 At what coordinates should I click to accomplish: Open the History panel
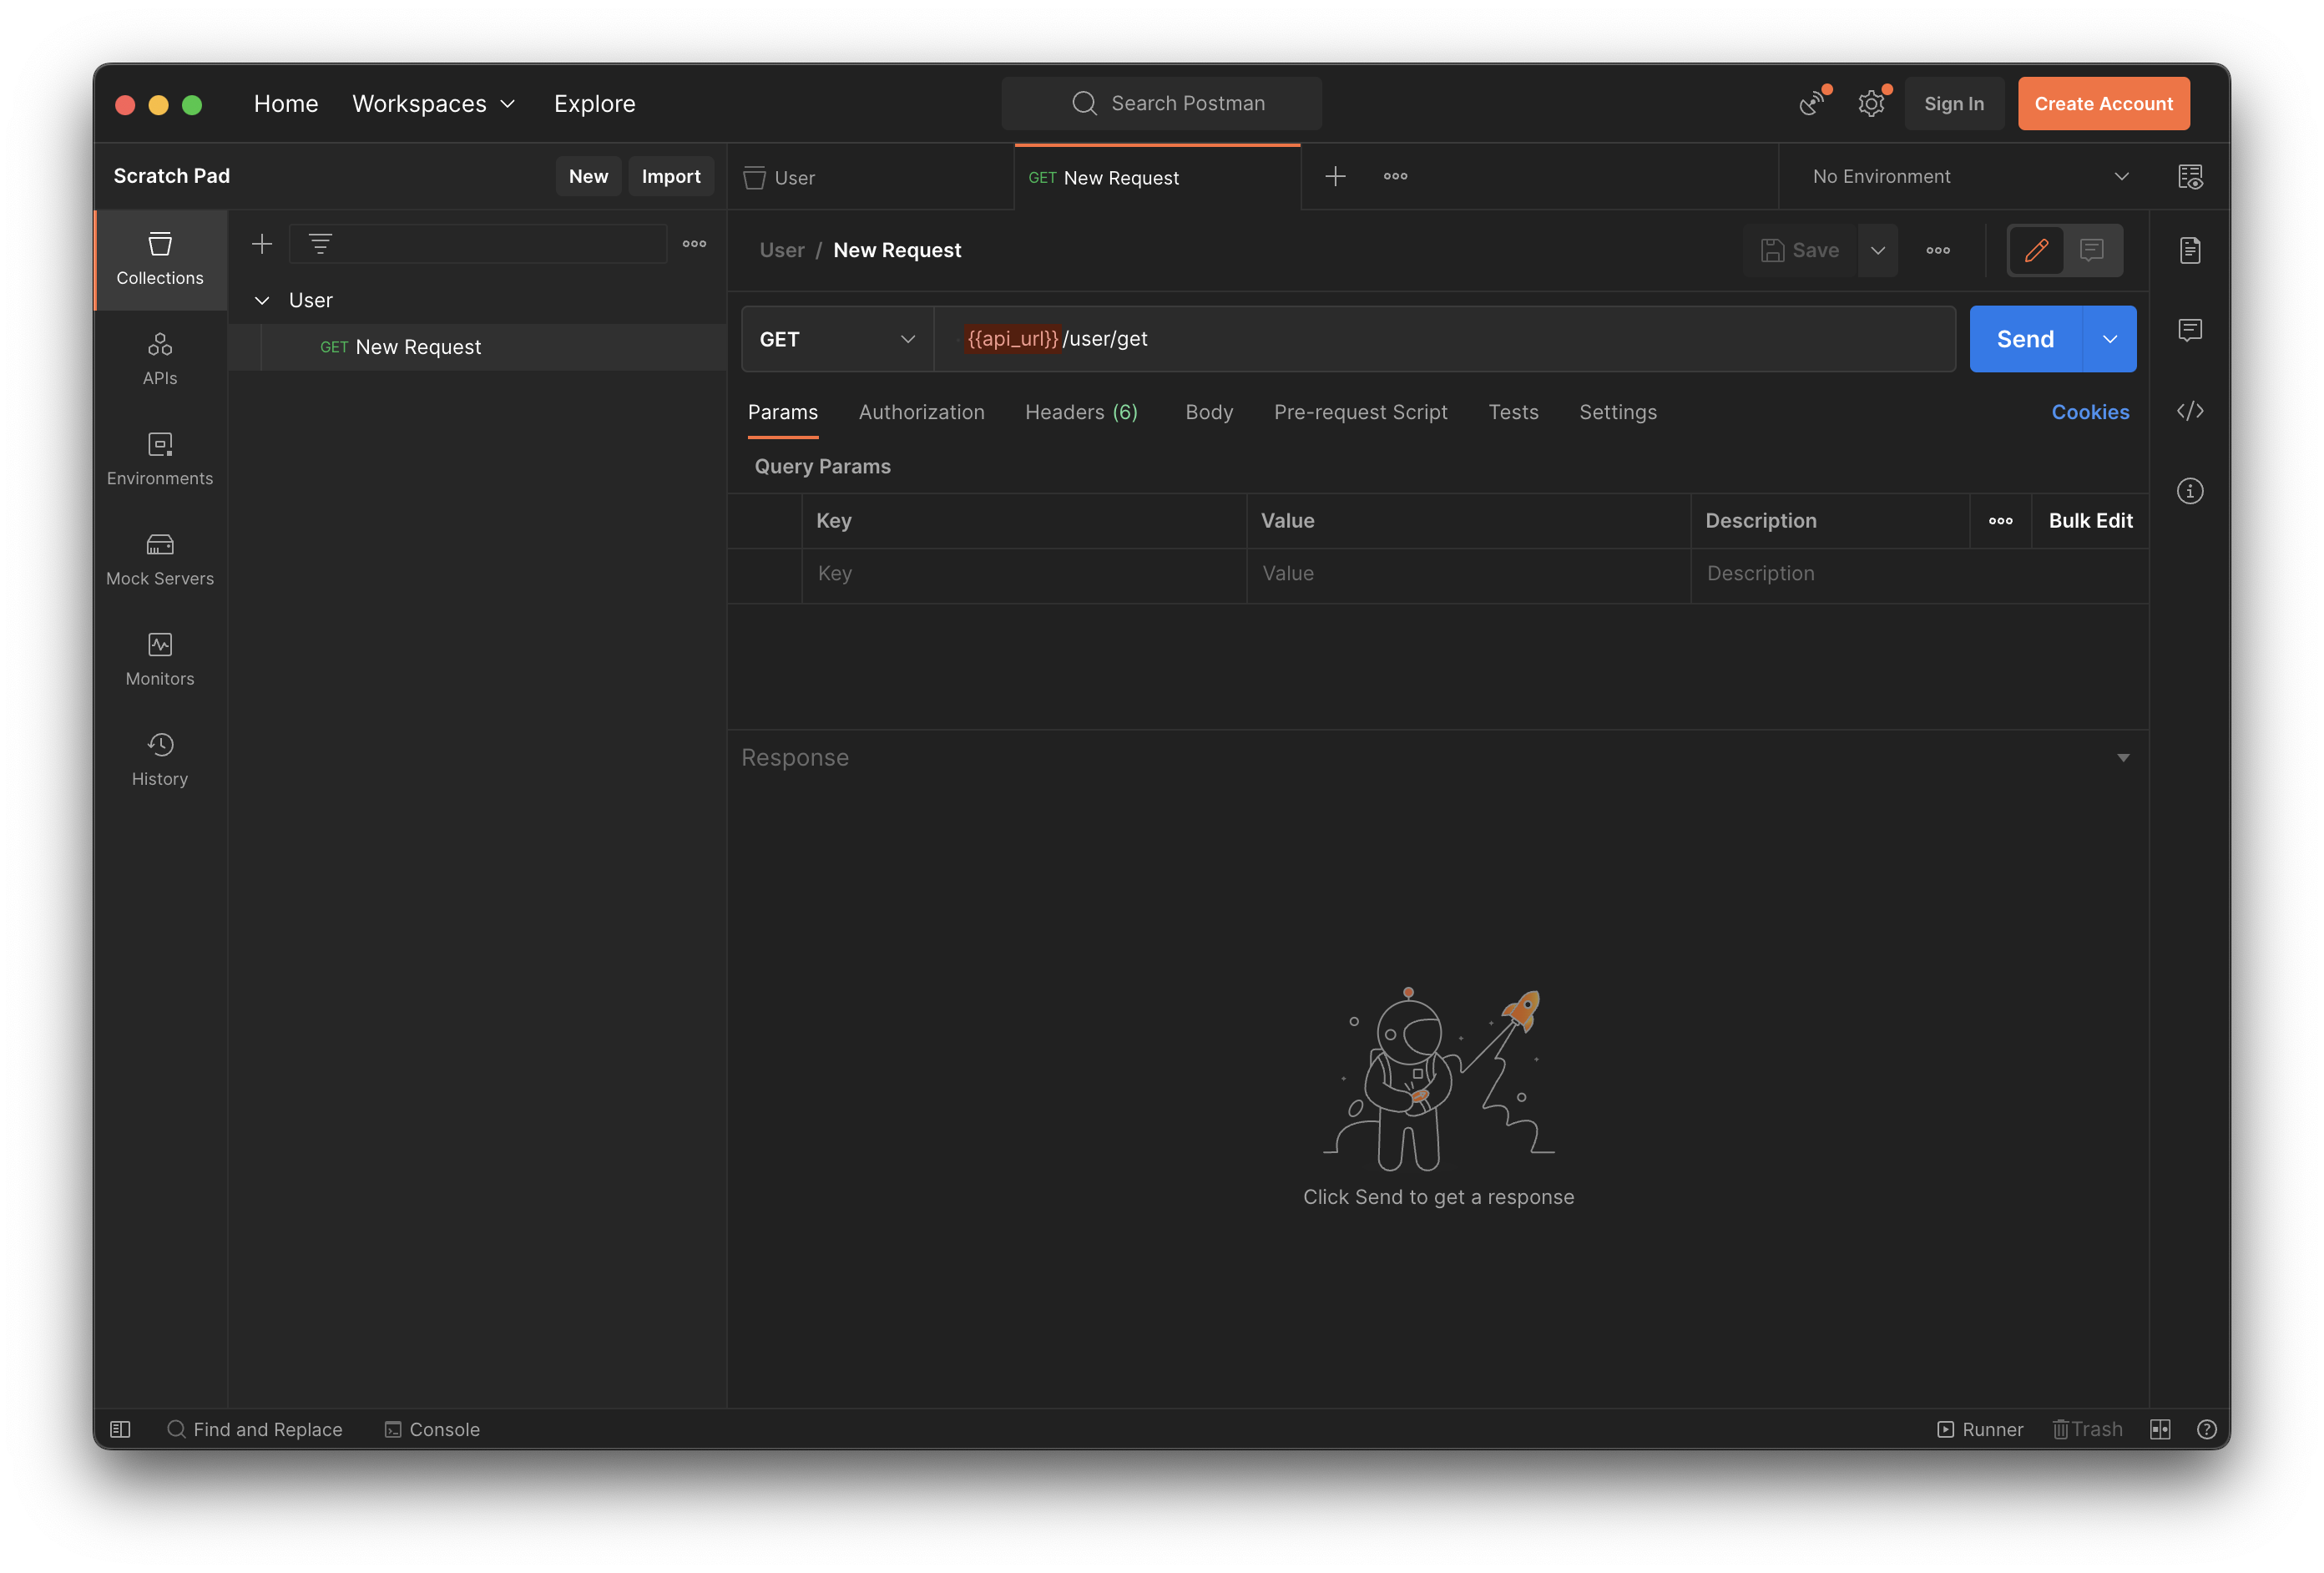click(x=159, y=759)
